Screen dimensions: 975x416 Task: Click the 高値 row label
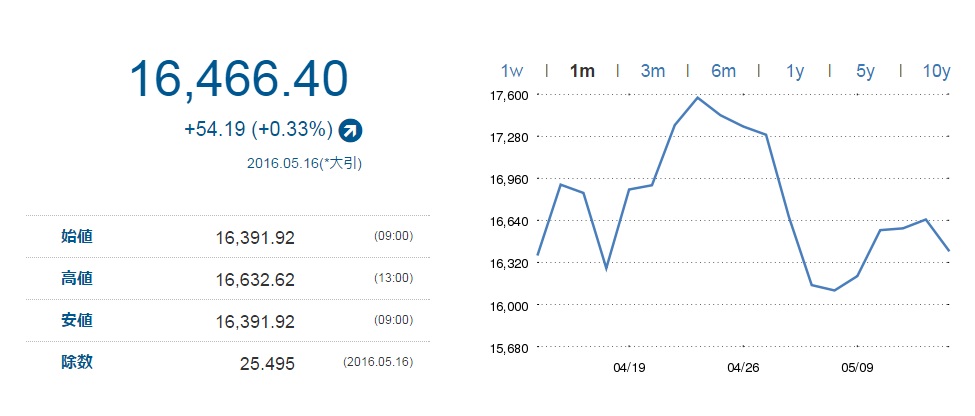tap(77, 278)
